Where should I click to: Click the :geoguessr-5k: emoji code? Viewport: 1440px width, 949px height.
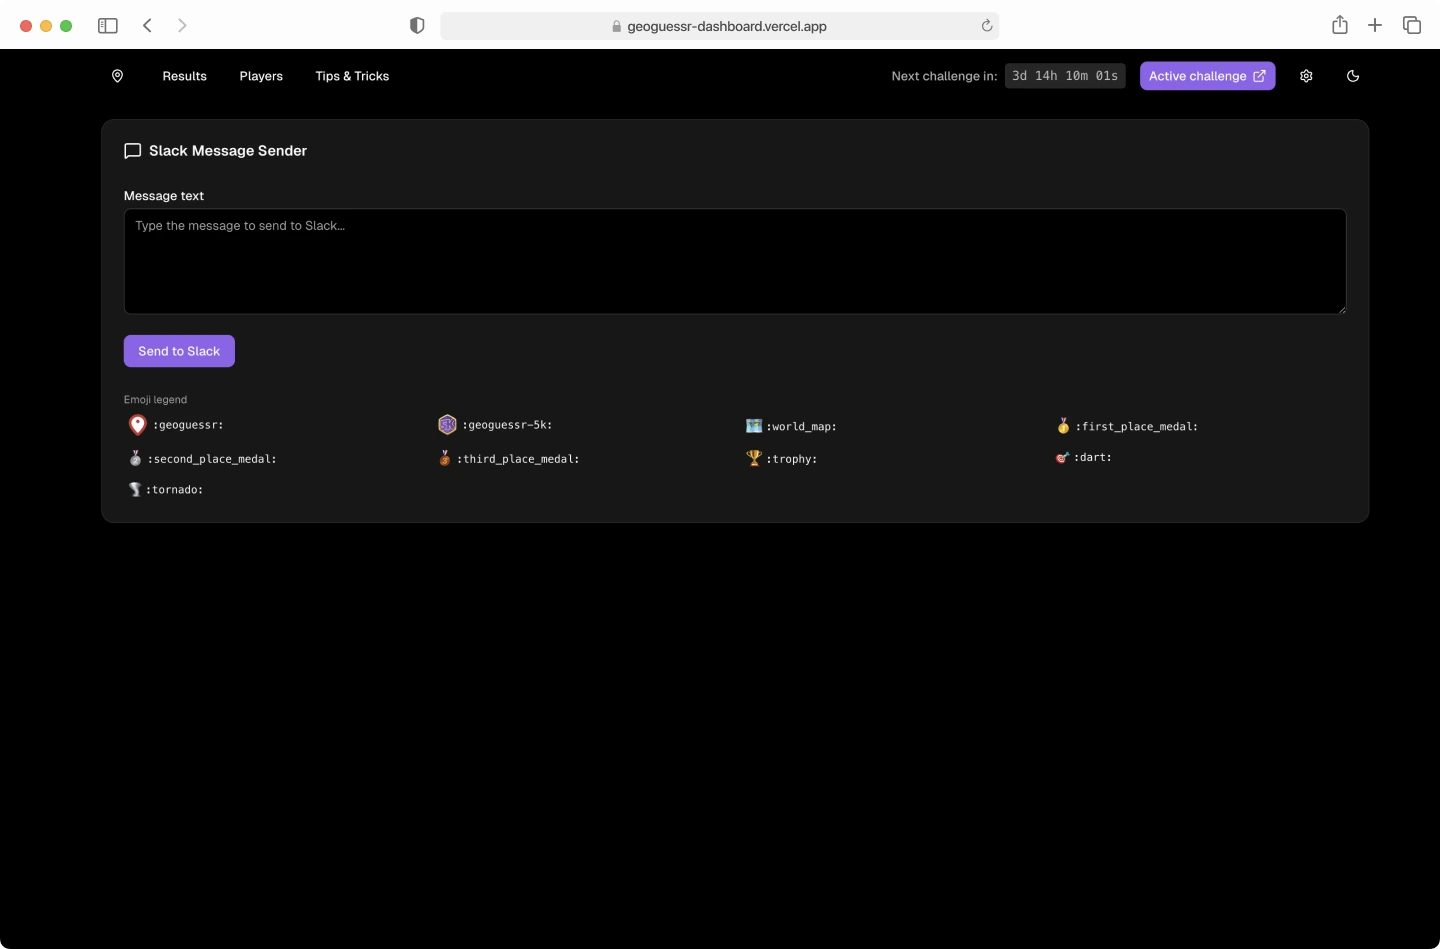pyautogui.click(x=507, y=425)
